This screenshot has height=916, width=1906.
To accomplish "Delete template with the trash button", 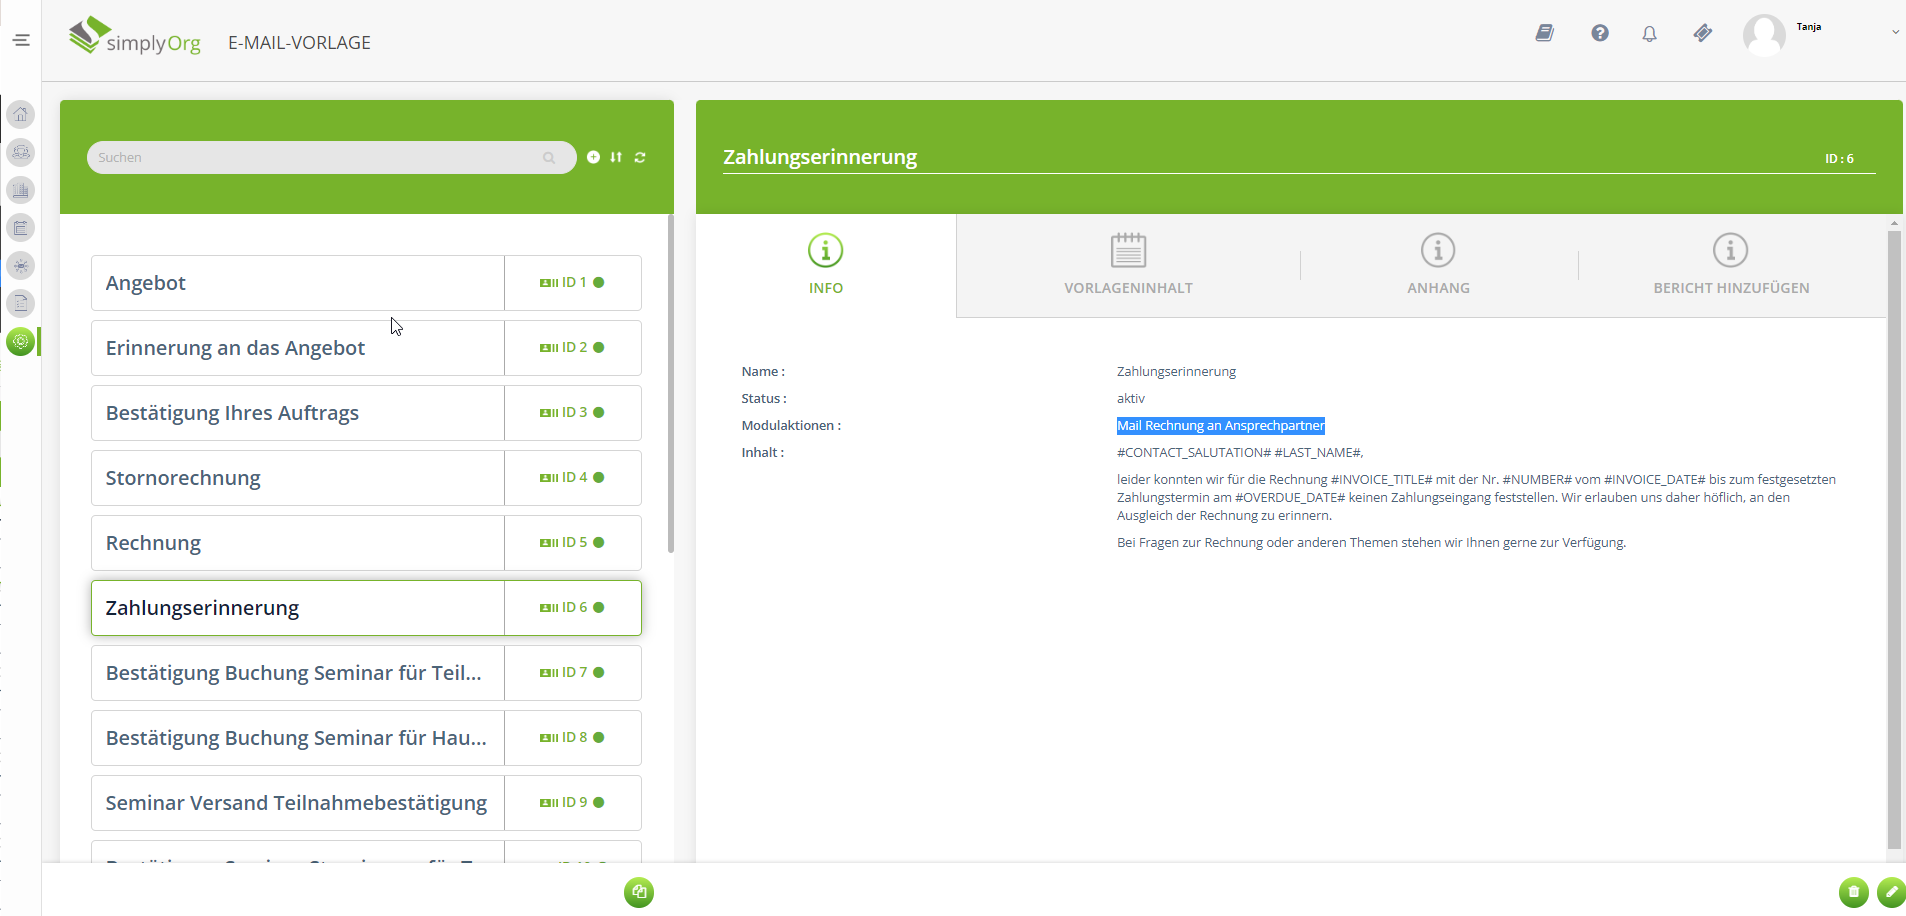I will click(x=1853, y=892).
